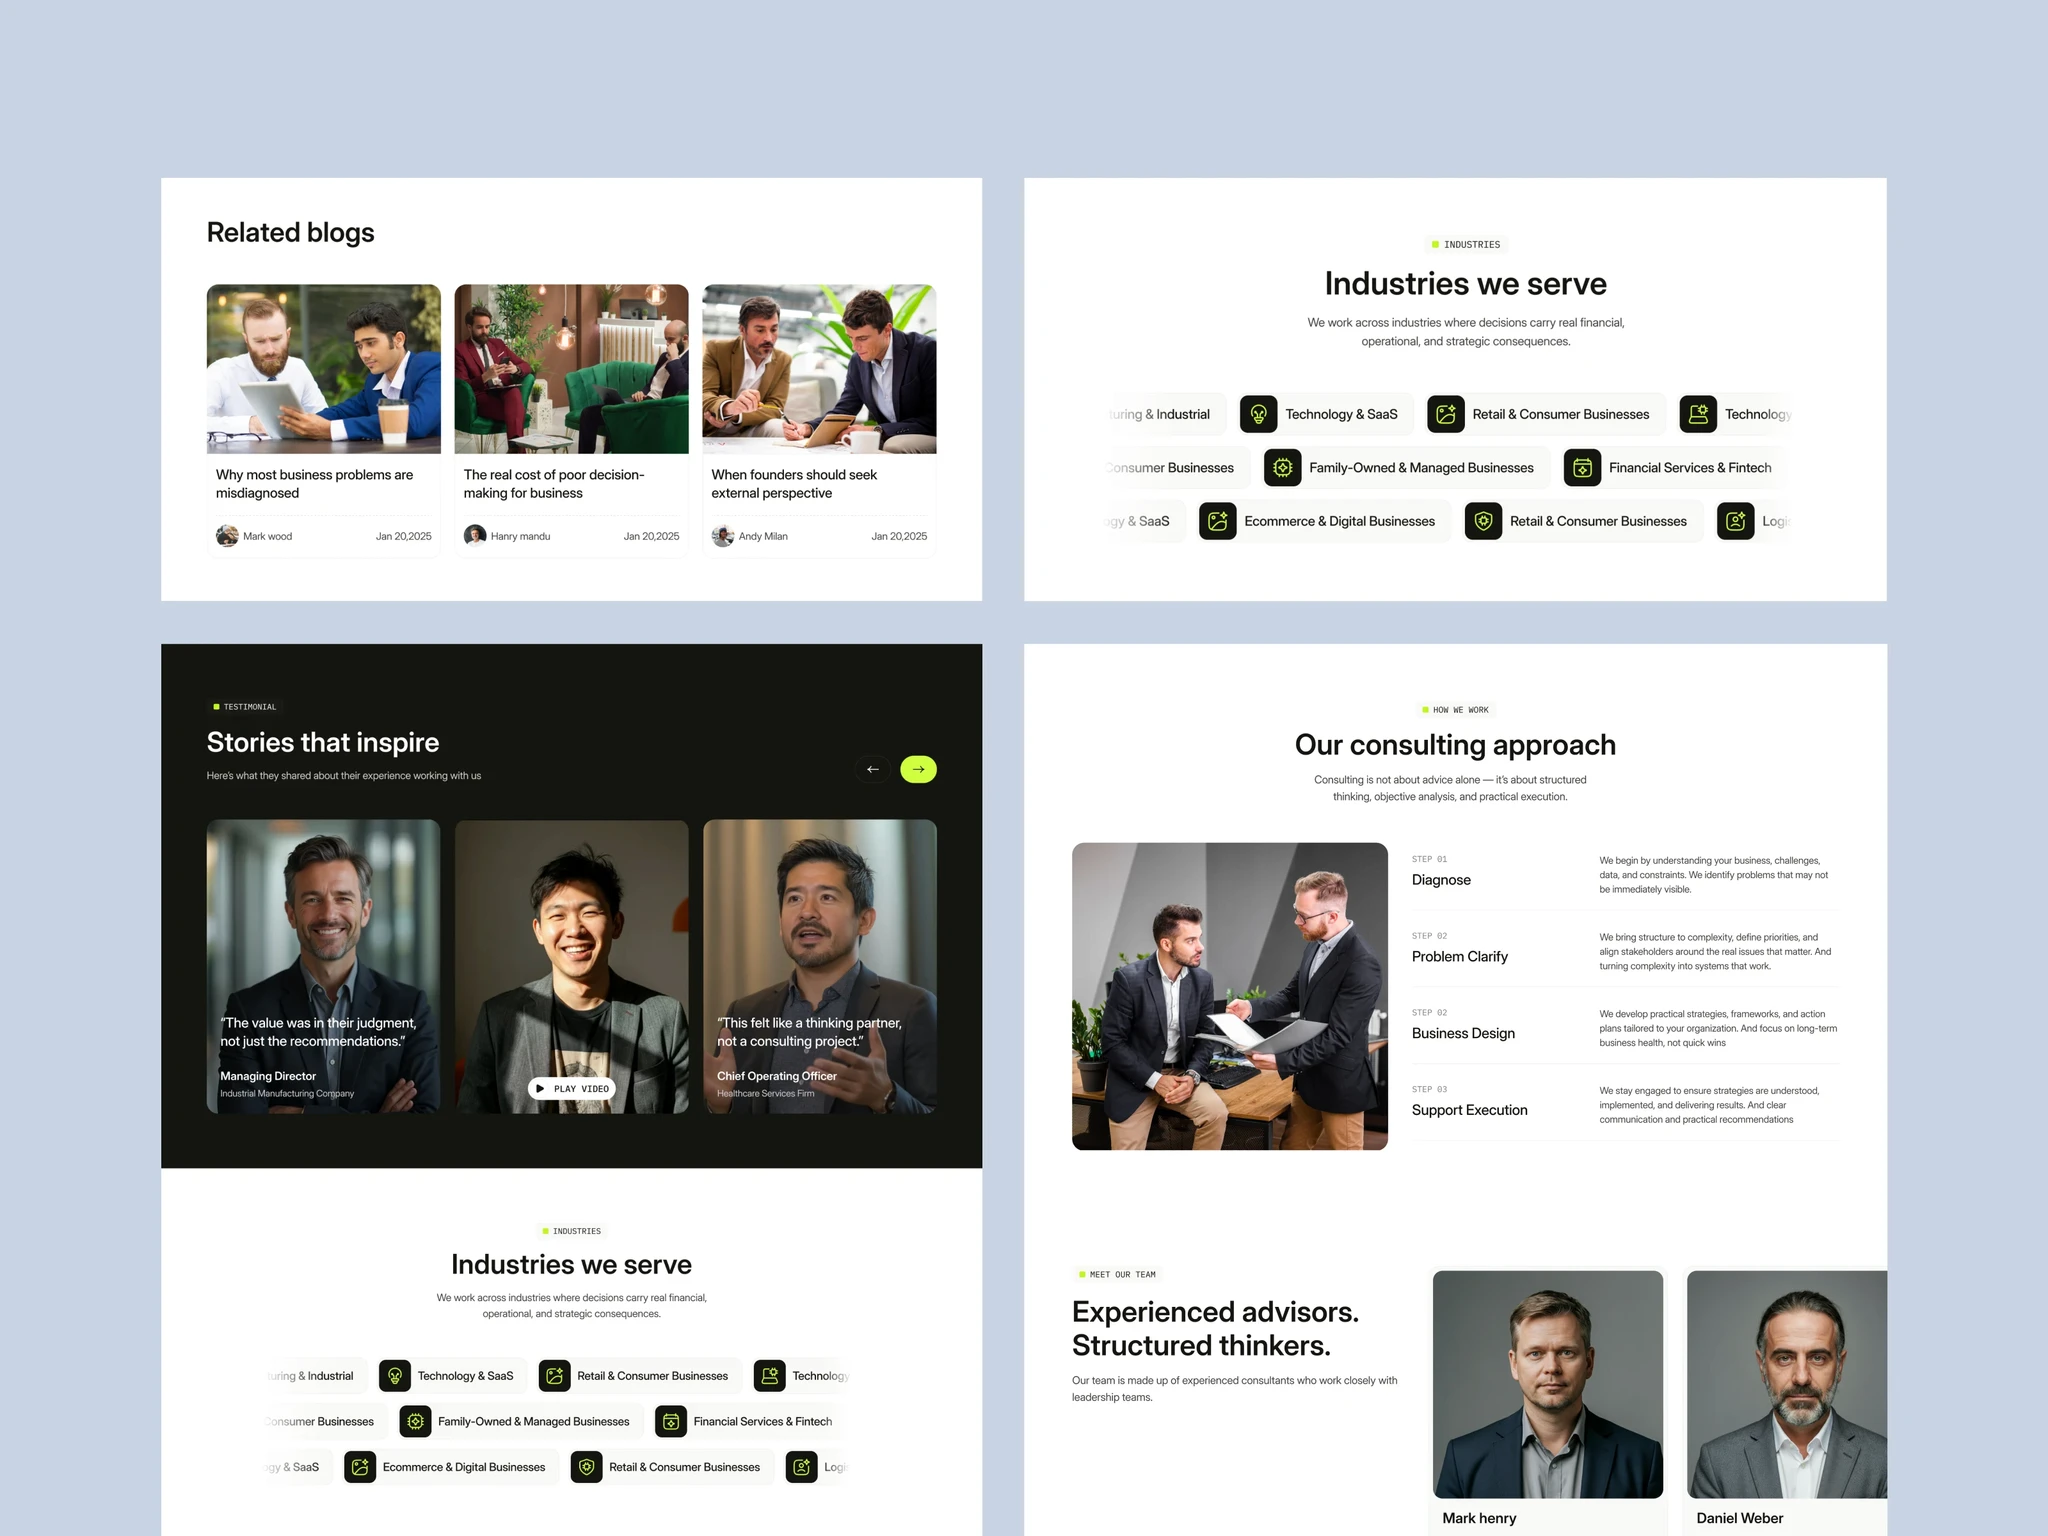Advance testimonials with the green right arrow
Image resolution: width=2048 pixels, height=1536 pixels.
click(x=918, y=769)
